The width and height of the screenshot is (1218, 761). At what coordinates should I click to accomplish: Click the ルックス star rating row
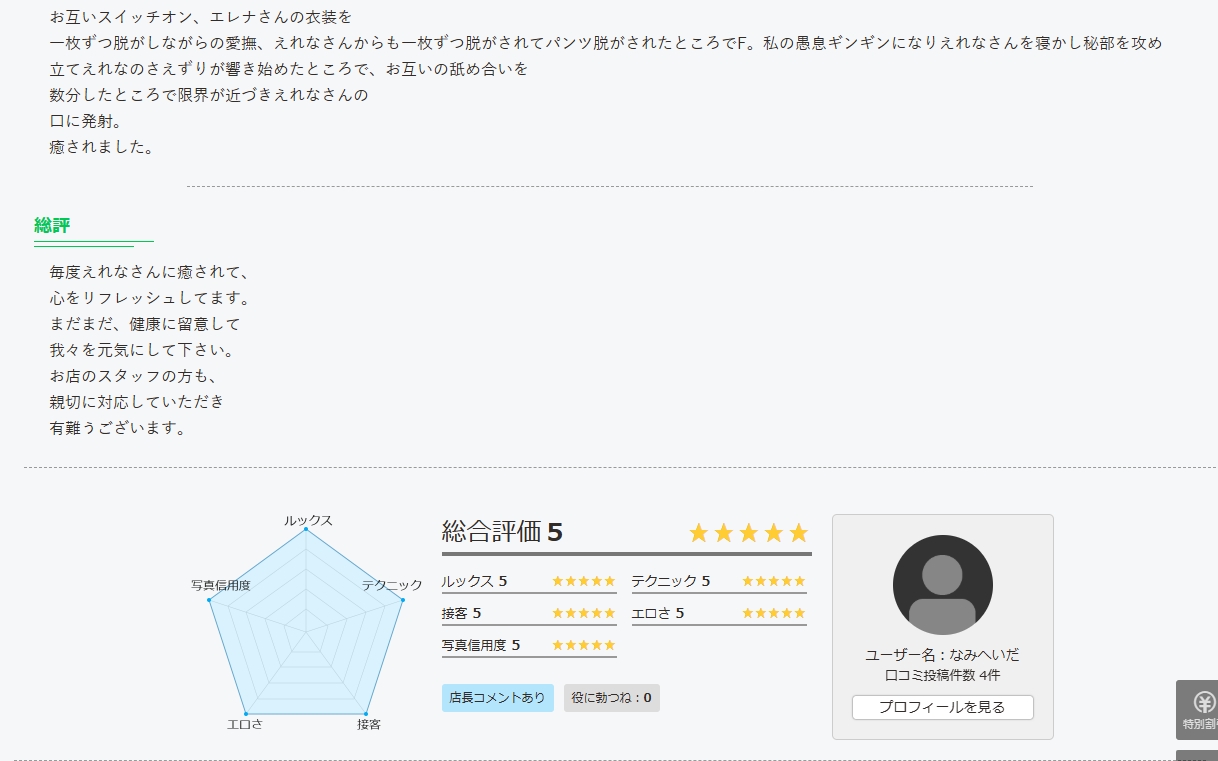point(529,582)
